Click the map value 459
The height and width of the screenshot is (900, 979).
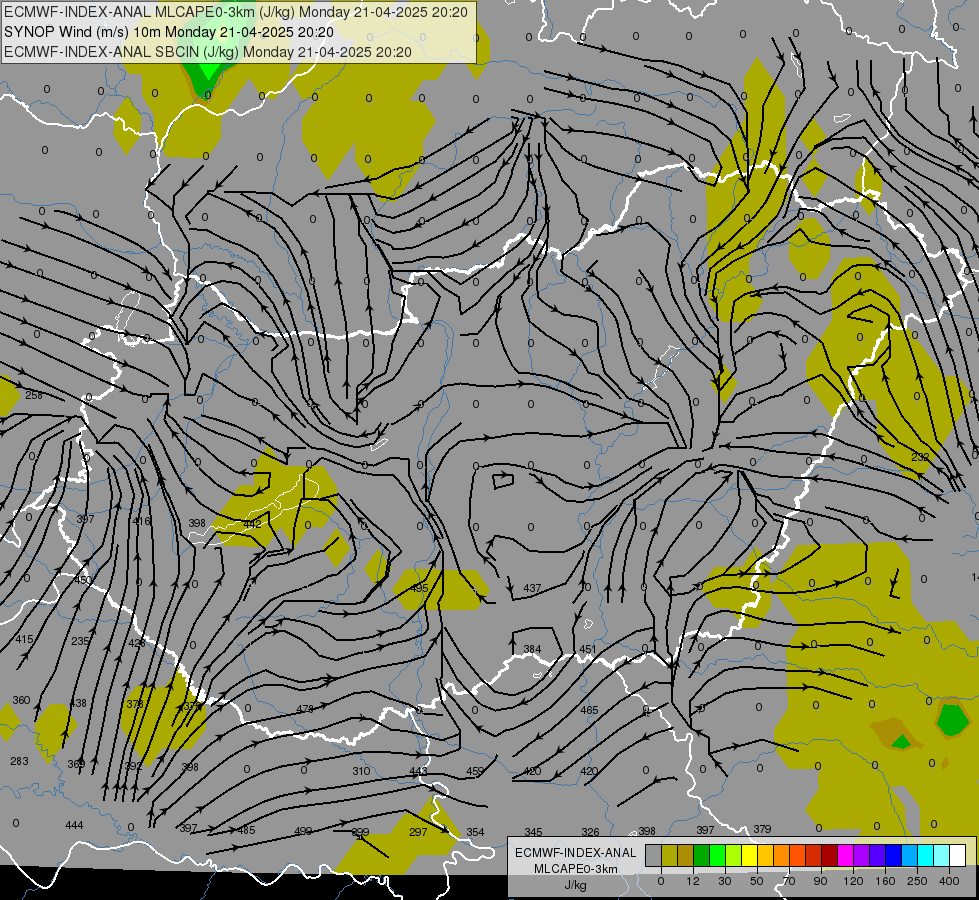[475, 771]
